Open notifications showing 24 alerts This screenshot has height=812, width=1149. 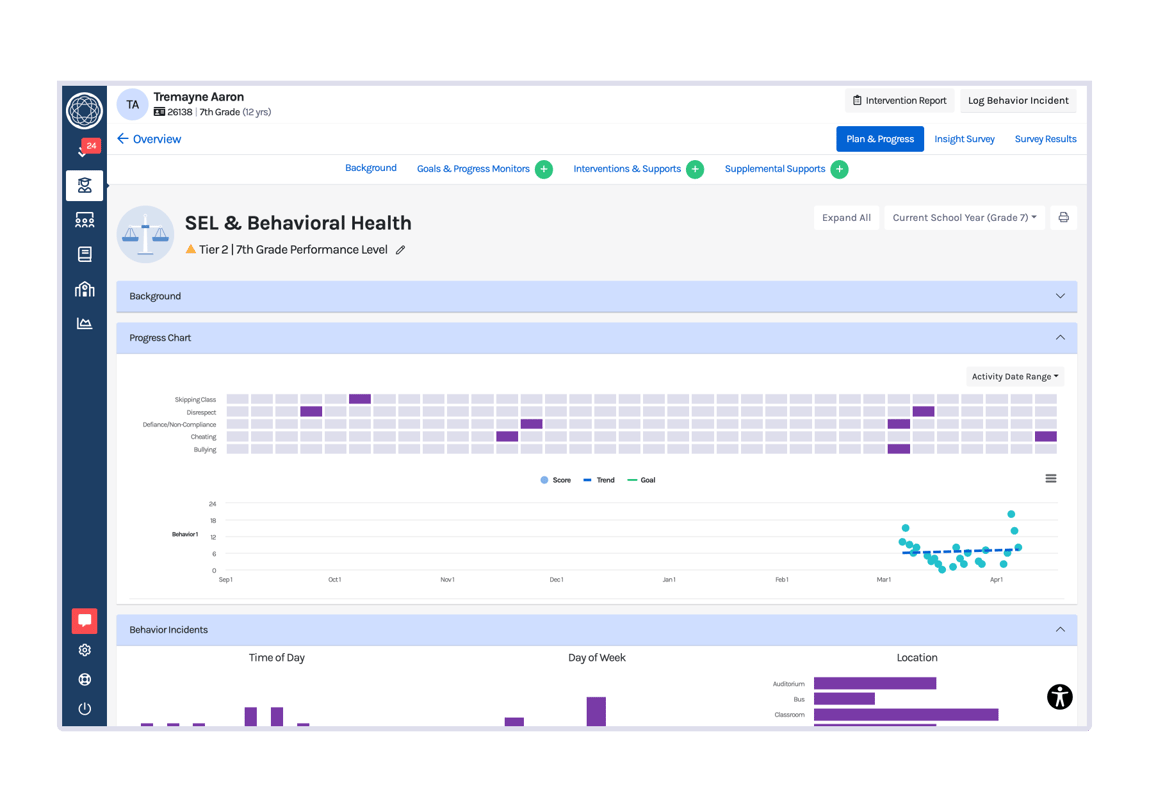pos(85,148)
